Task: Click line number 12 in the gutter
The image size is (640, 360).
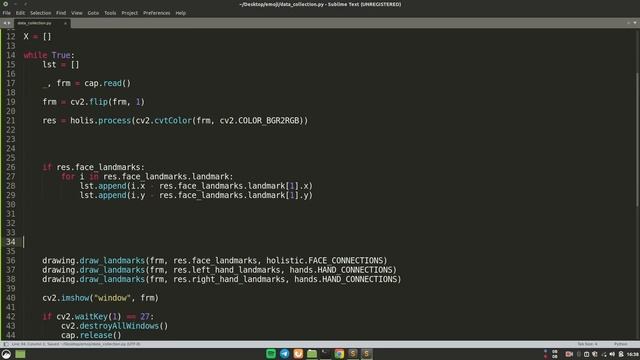Action: [11, 37]
